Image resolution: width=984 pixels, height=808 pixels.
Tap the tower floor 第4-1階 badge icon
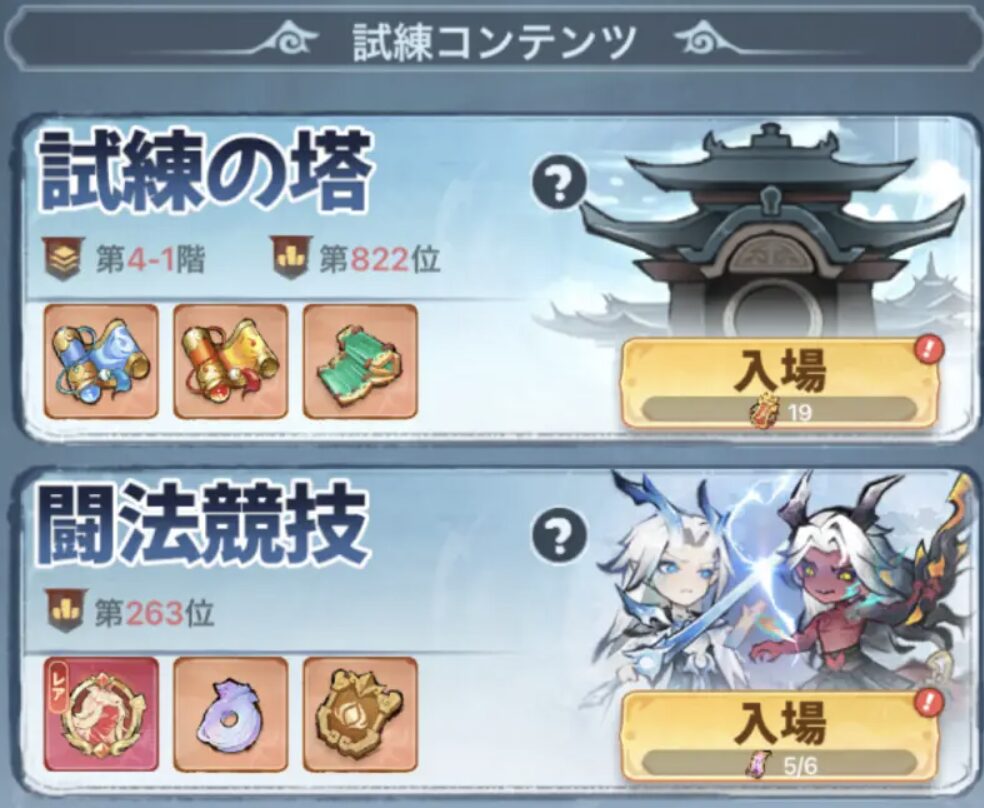(x=65, y=258)
